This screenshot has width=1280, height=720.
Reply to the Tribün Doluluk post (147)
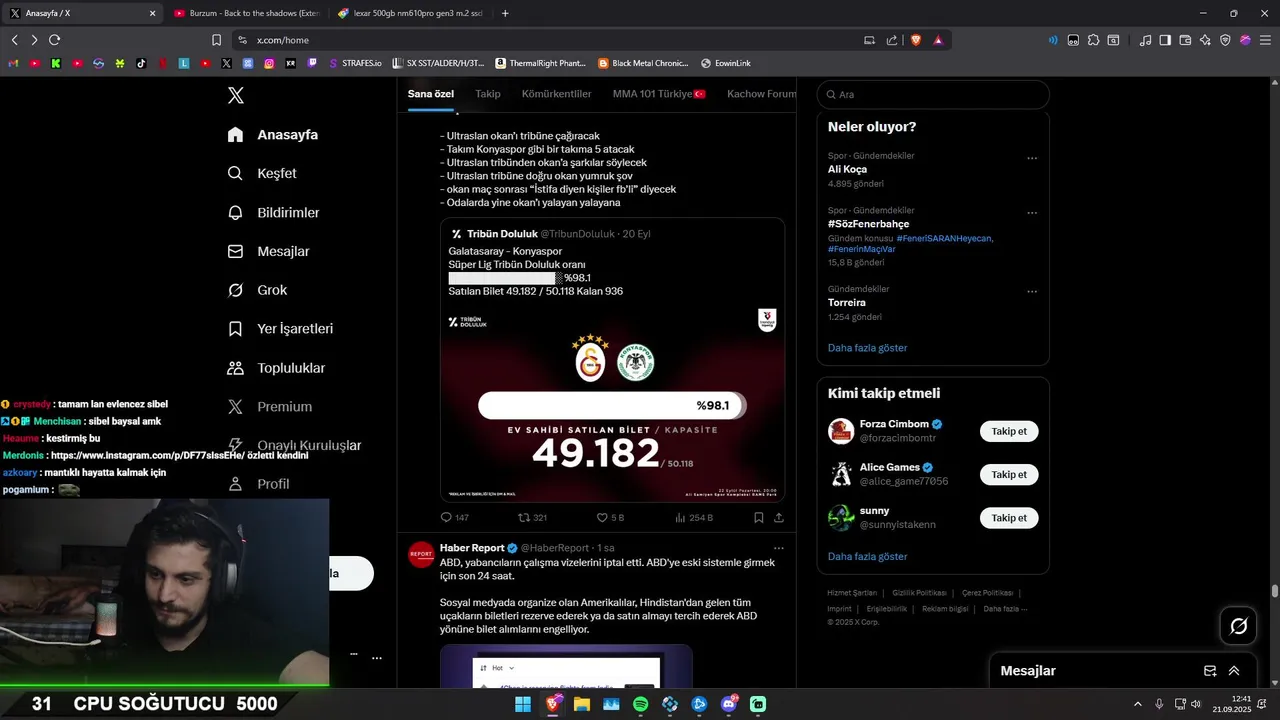pyautogui.click(x=455, y=518)
